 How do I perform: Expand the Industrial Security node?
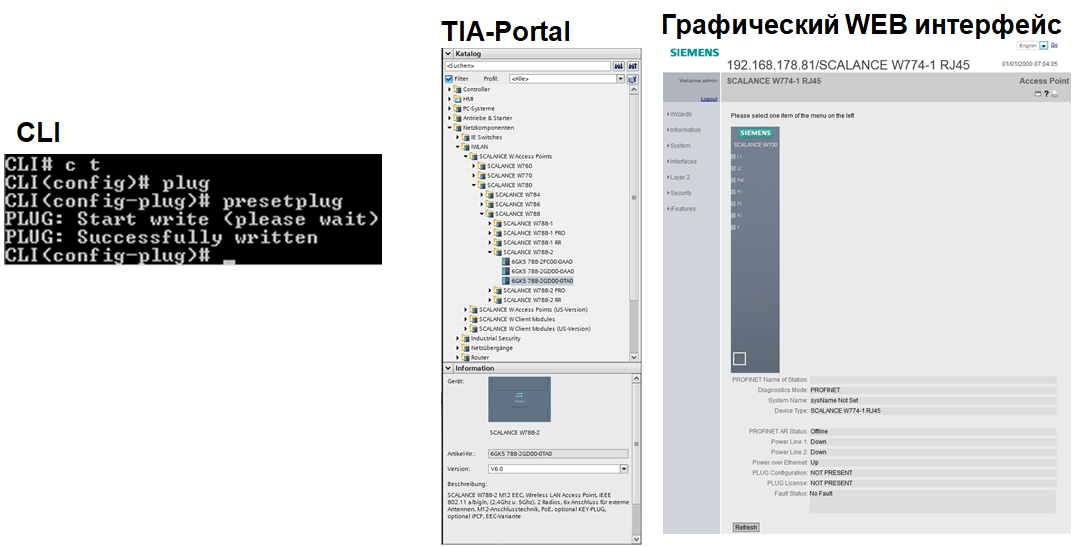(458, 339)
